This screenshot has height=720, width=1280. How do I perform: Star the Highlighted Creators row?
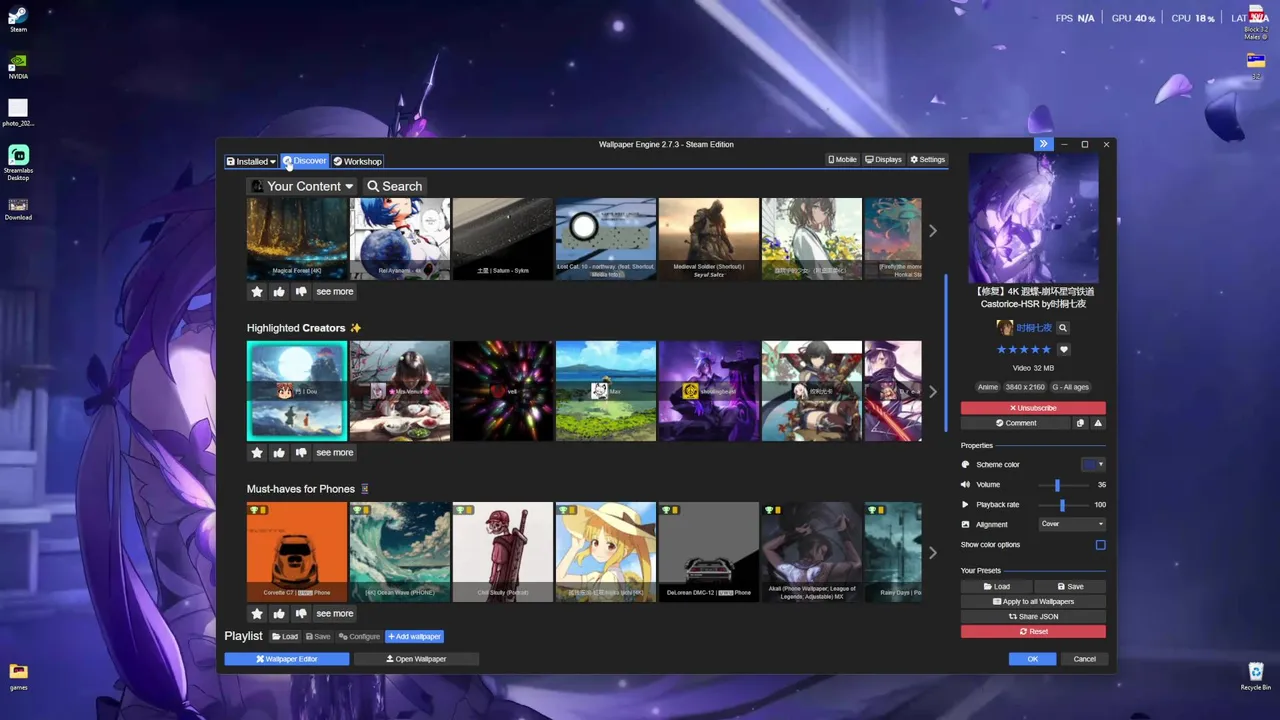(x=257, y=453)
